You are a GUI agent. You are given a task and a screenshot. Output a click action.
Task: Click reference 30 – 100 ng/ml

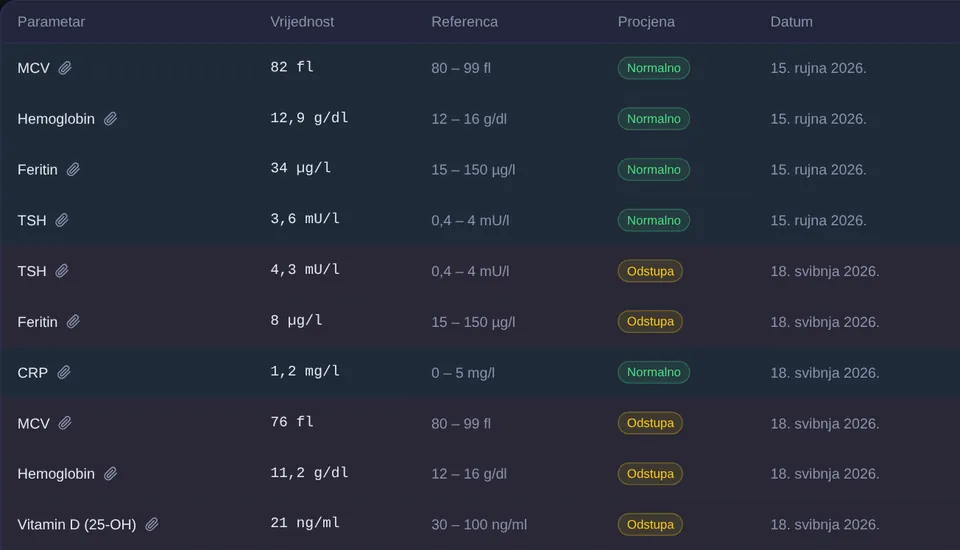(479, 525)
